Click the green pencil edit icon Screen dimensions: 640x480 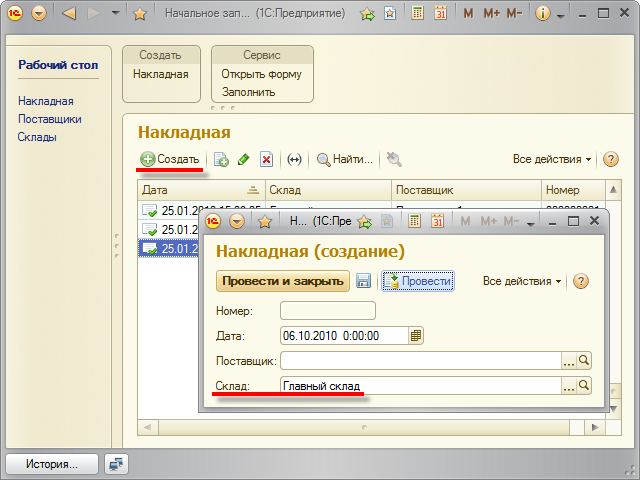pos(243,159)
